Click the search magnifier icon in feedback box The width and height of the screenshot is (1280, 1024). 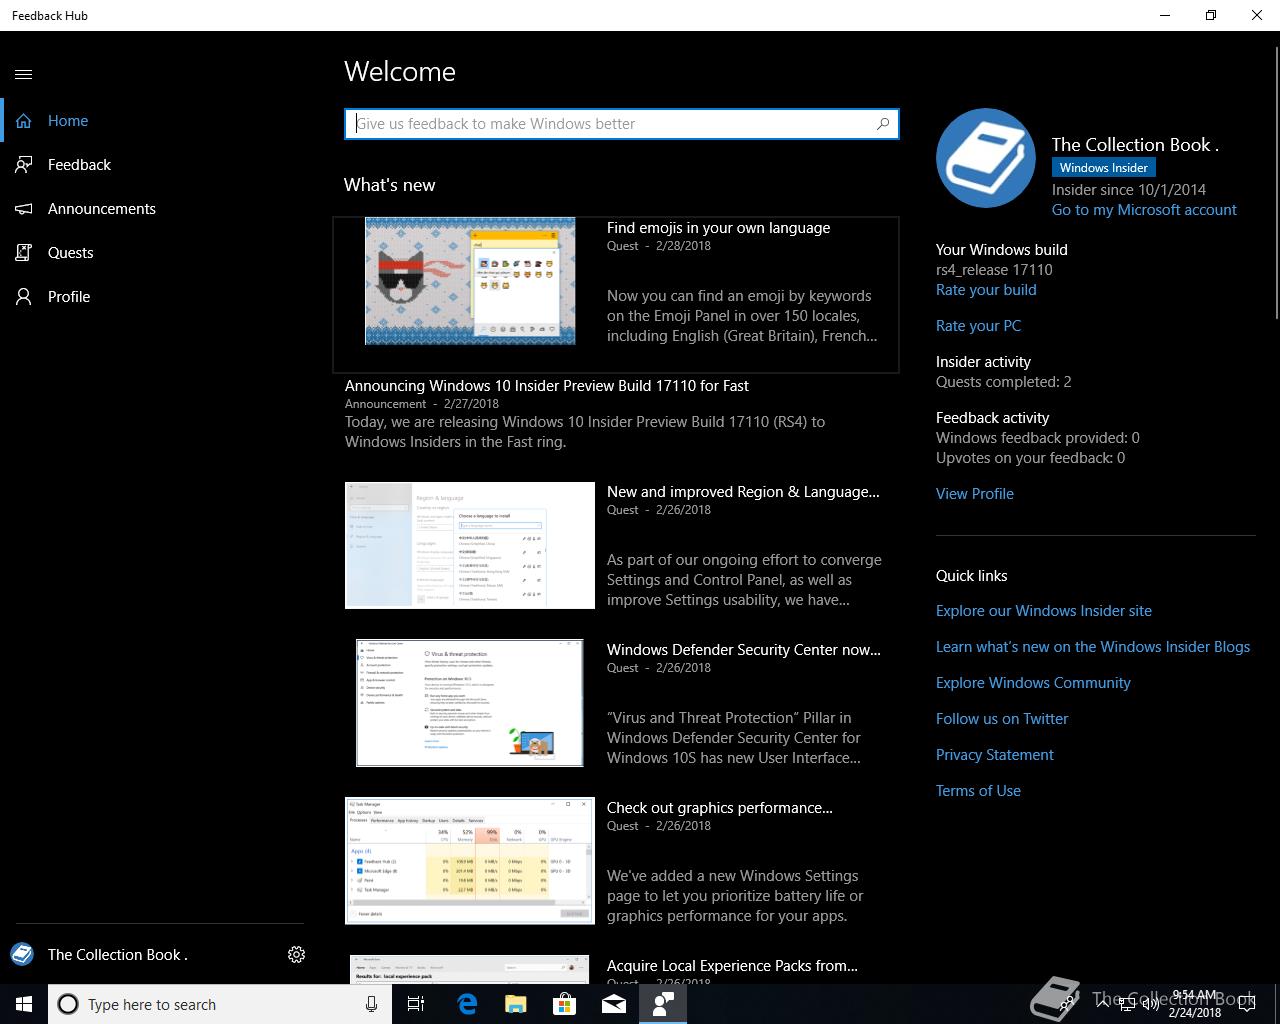tap(883, 124)
